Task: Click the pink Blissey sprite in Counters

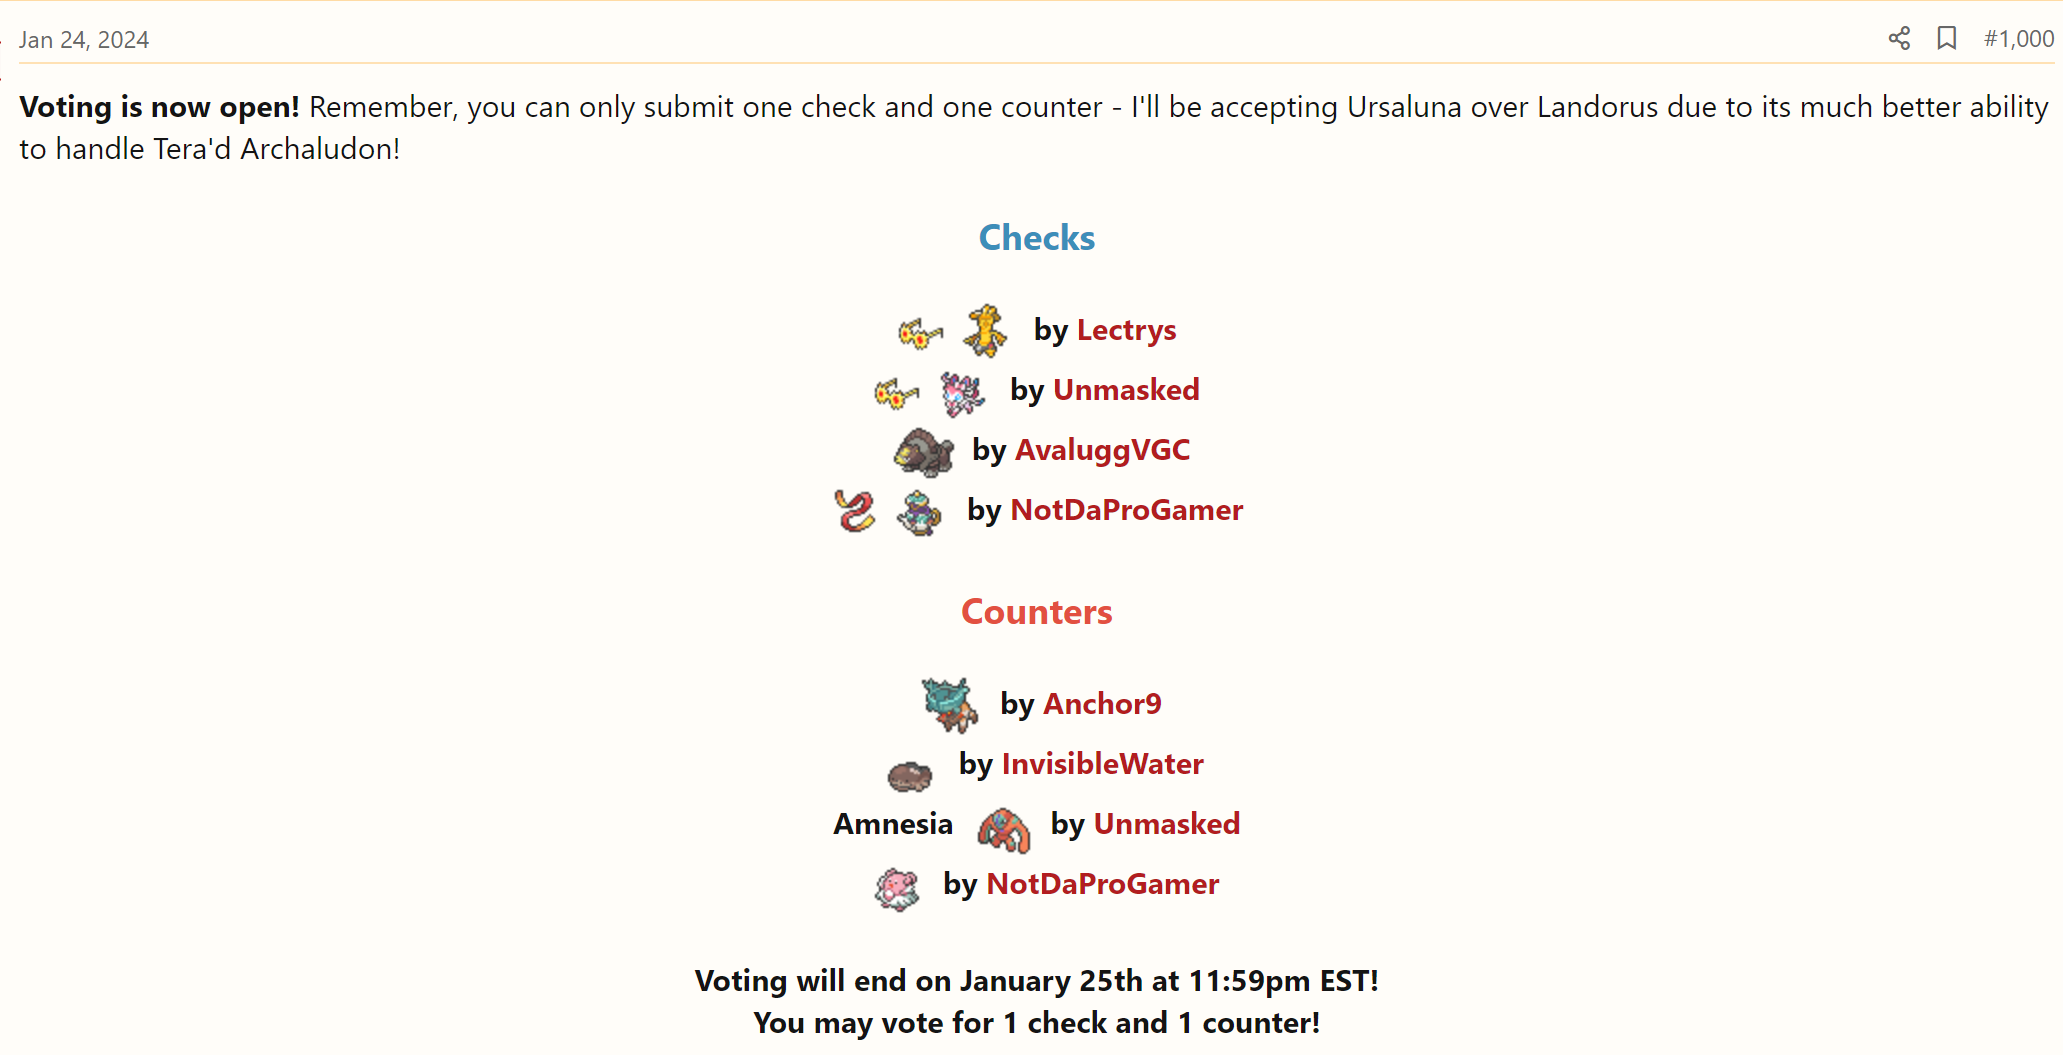Action: tap(897, 888)
